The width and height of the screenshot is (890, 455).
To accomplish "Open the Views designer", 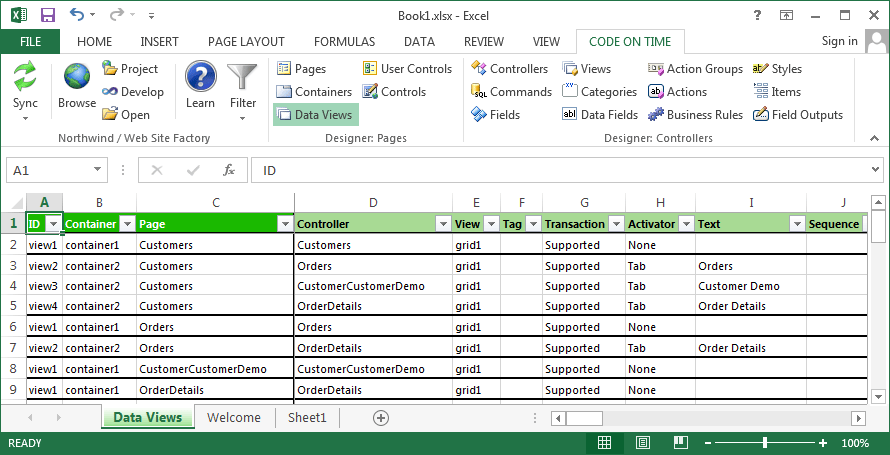I will pyautogui.click(x=587, y=69).
